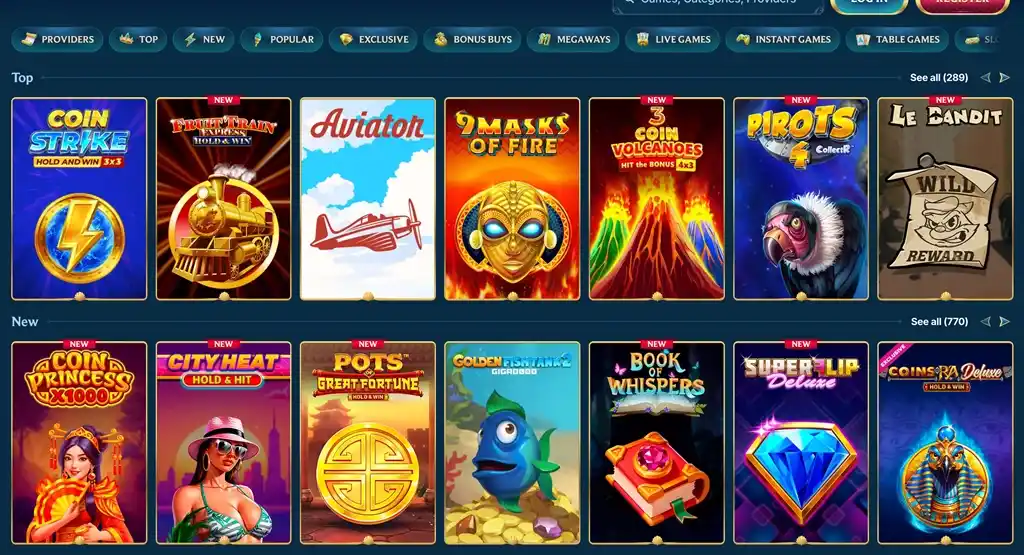Go to next games in Top row
The image size is (1024, 555).
click(1005, 78)
